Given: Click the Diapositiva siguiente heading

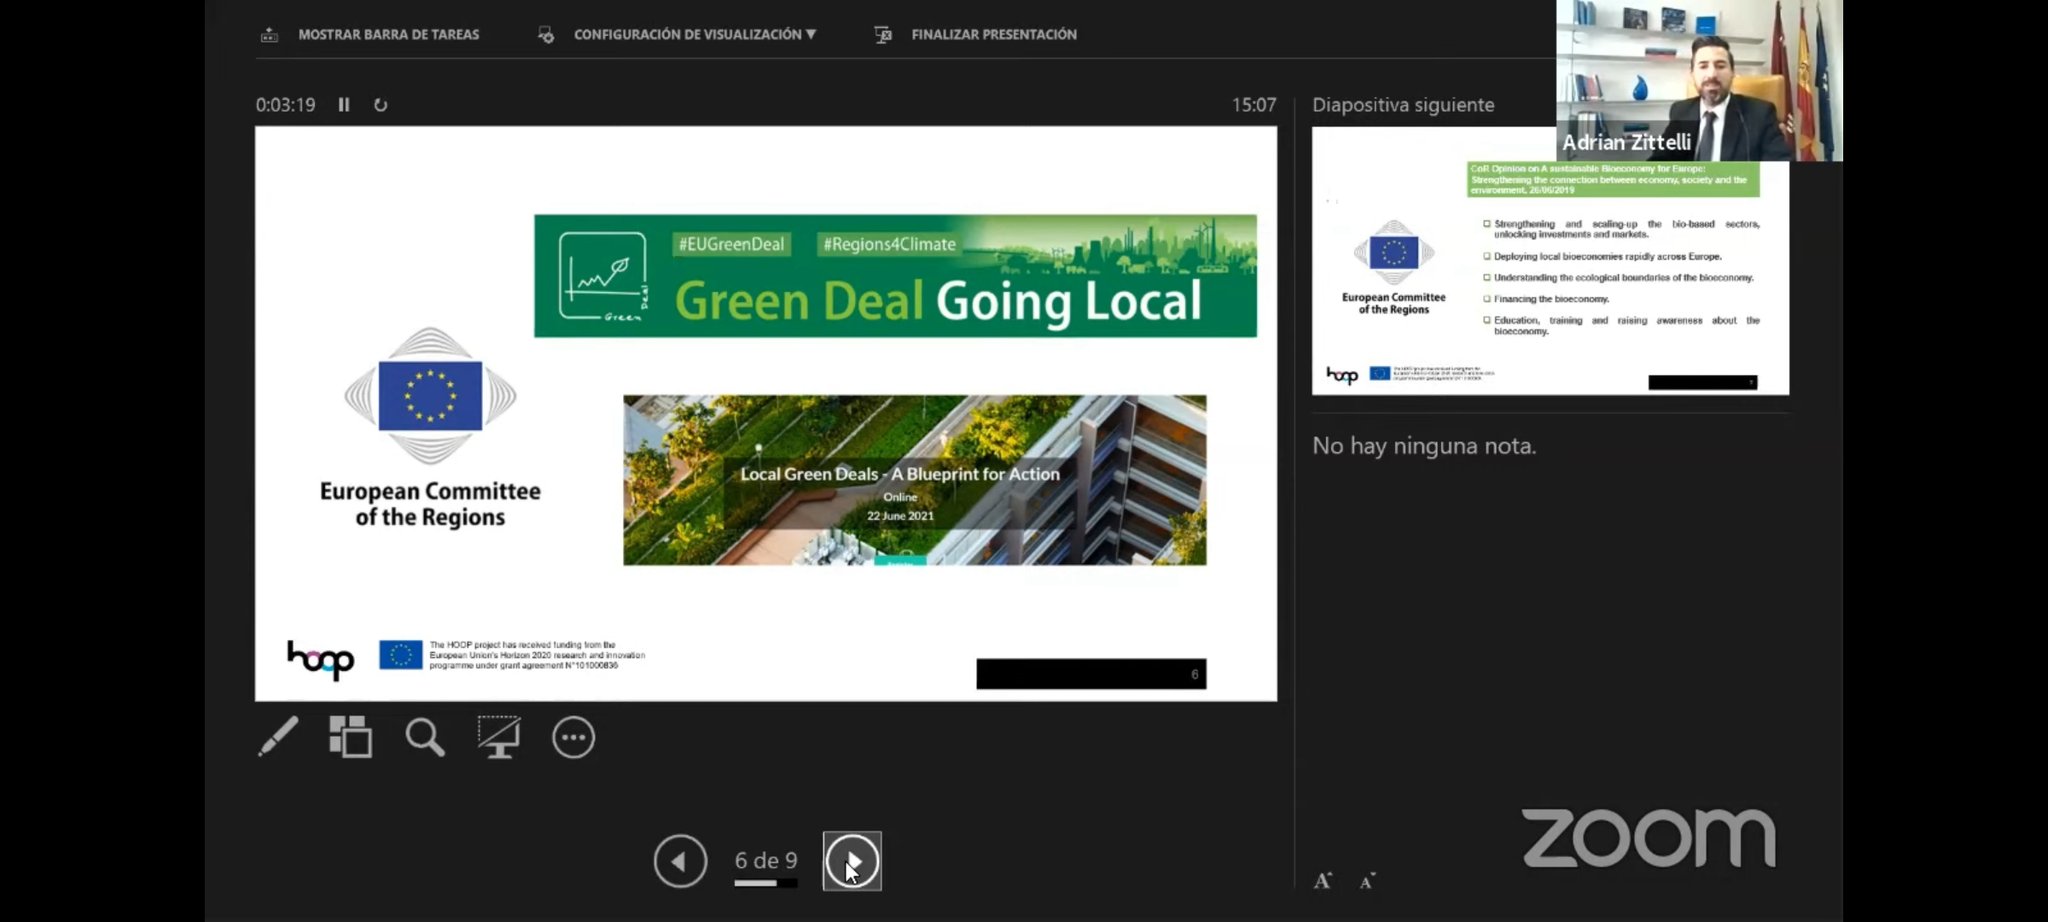Looking at the screenshot, I should click(x=1403, y=105).
